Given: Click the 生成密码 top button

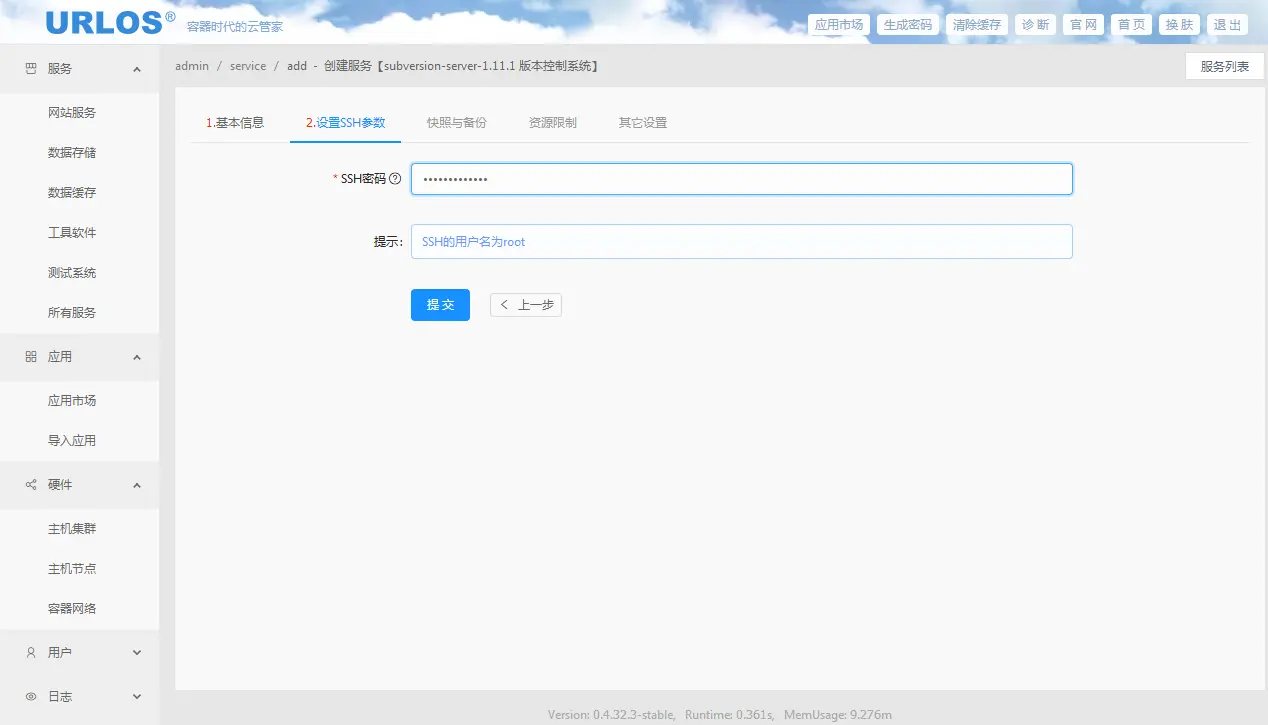Looking at the screenshot, I should (908, 25).
